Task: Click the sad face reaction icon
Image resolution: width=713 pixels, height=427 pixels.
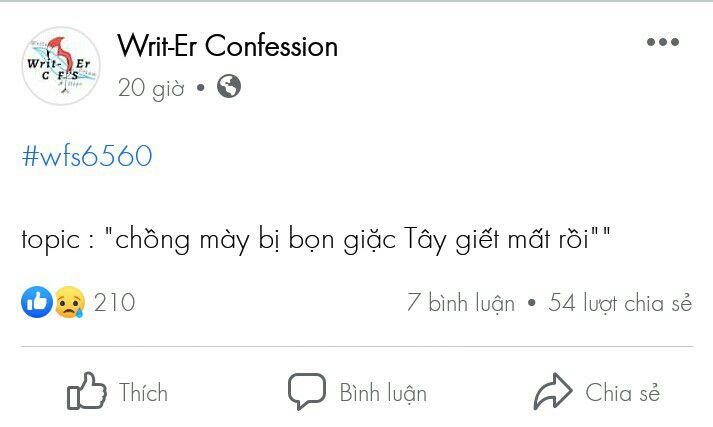Action: [x=68, y=302]
